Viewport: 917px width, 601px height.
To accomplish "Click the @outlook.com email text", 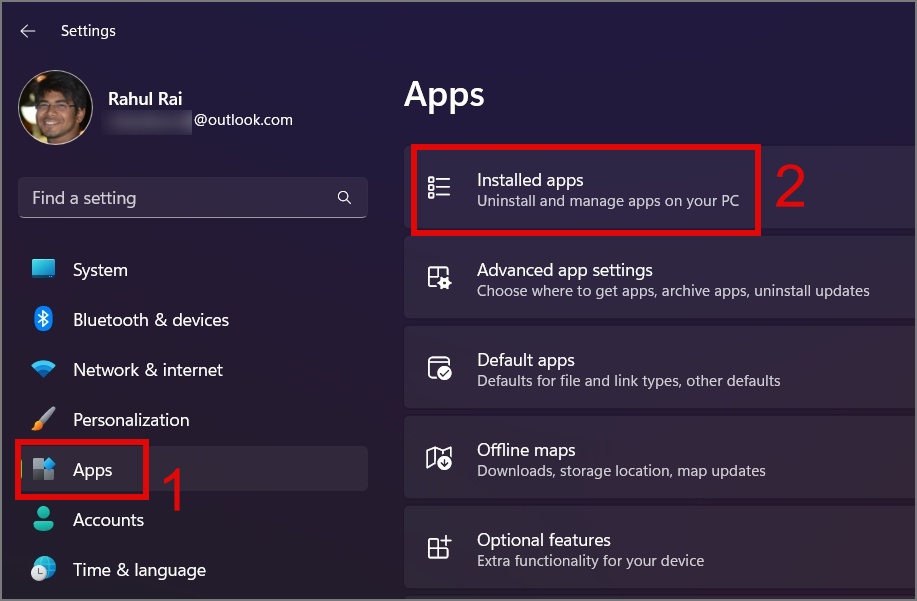I will [x=243, y=120].
